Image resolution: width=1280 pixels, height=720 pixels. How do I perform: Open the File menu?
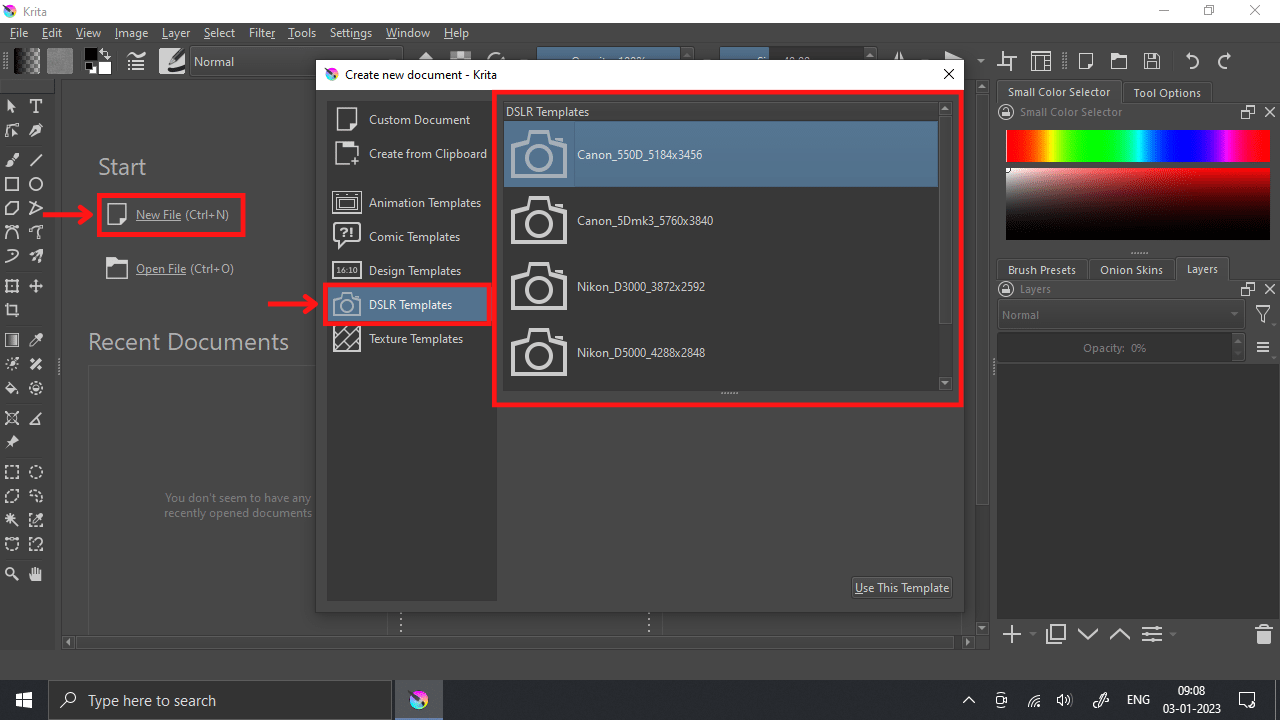pos(19,33)
